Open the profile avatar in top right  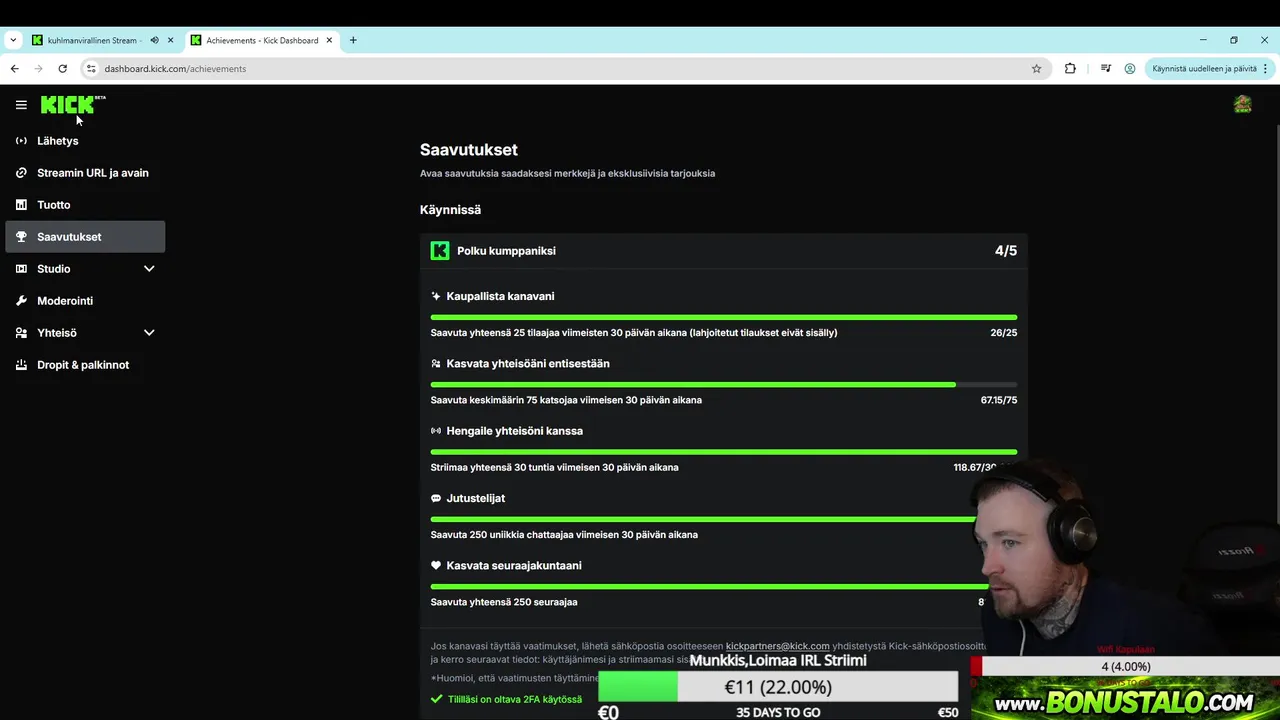click(x=1243, y=104)
